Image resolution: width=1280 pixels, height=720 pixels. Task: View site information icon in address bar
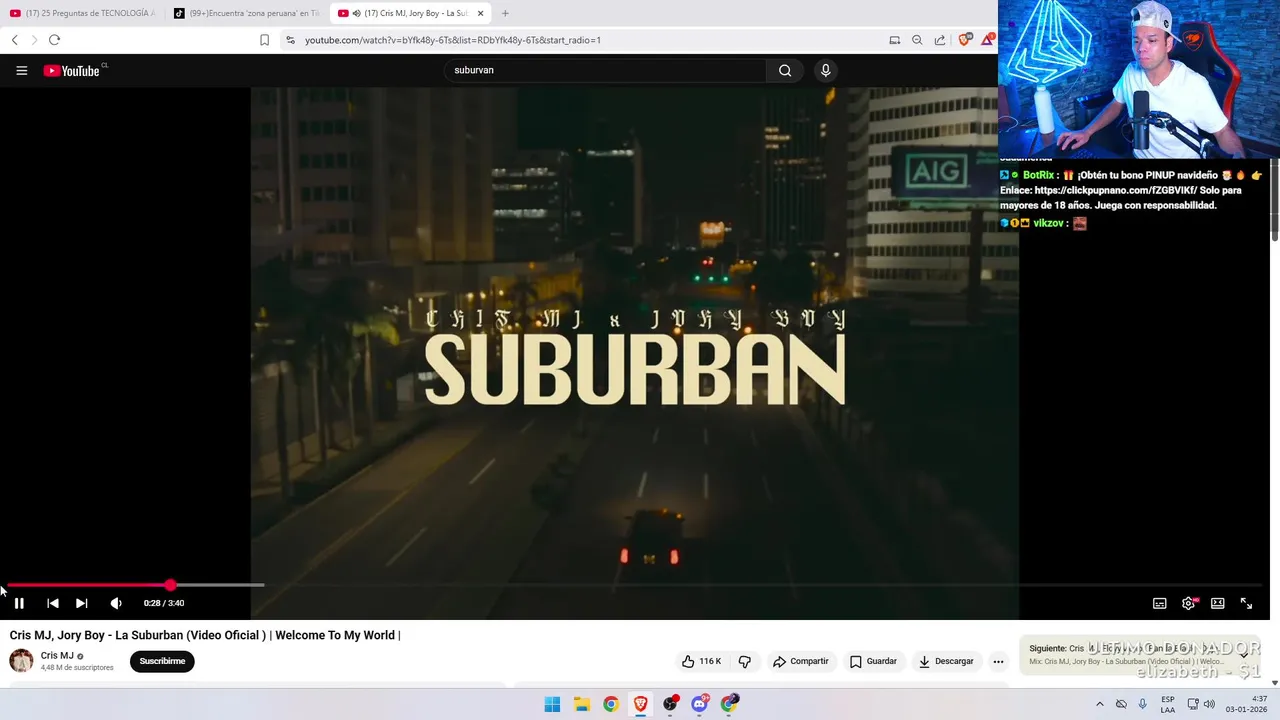[x=290, y=40]
